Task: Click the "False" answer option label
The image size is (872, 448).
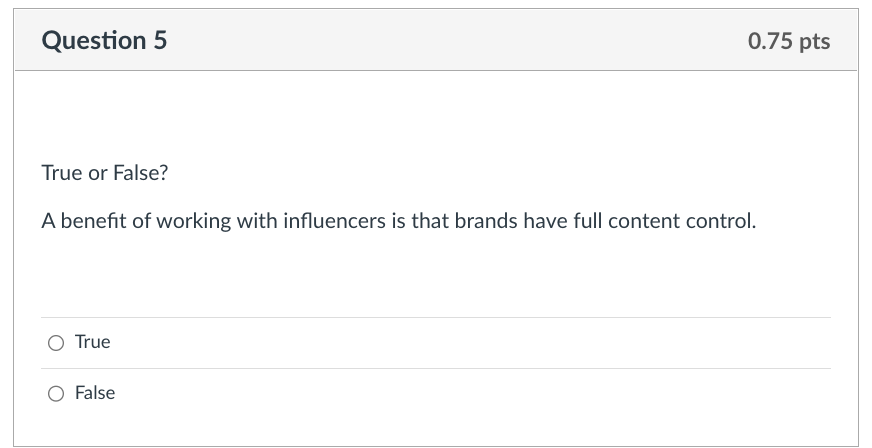Action: point(95,393)
